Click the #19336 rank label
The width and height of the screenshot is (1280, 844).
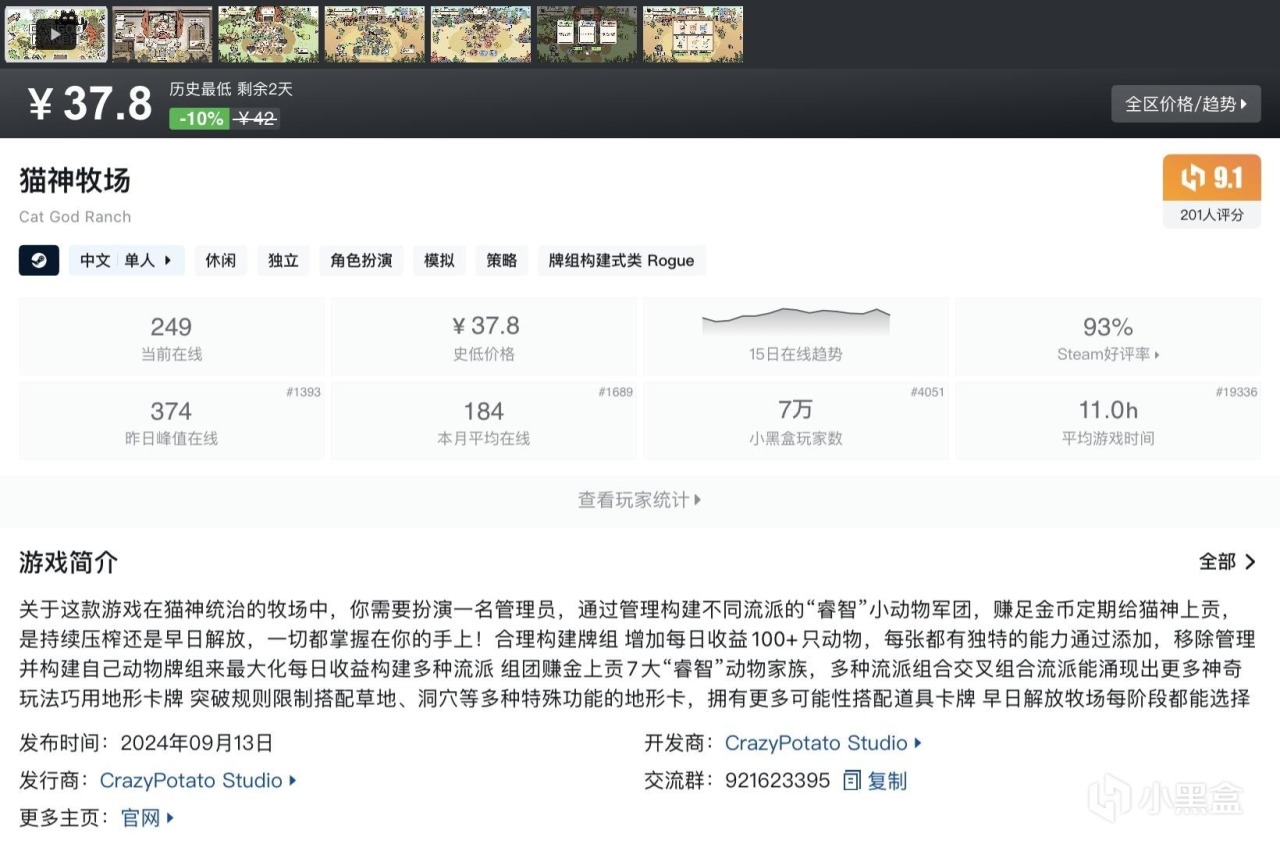click(1237, 392)
